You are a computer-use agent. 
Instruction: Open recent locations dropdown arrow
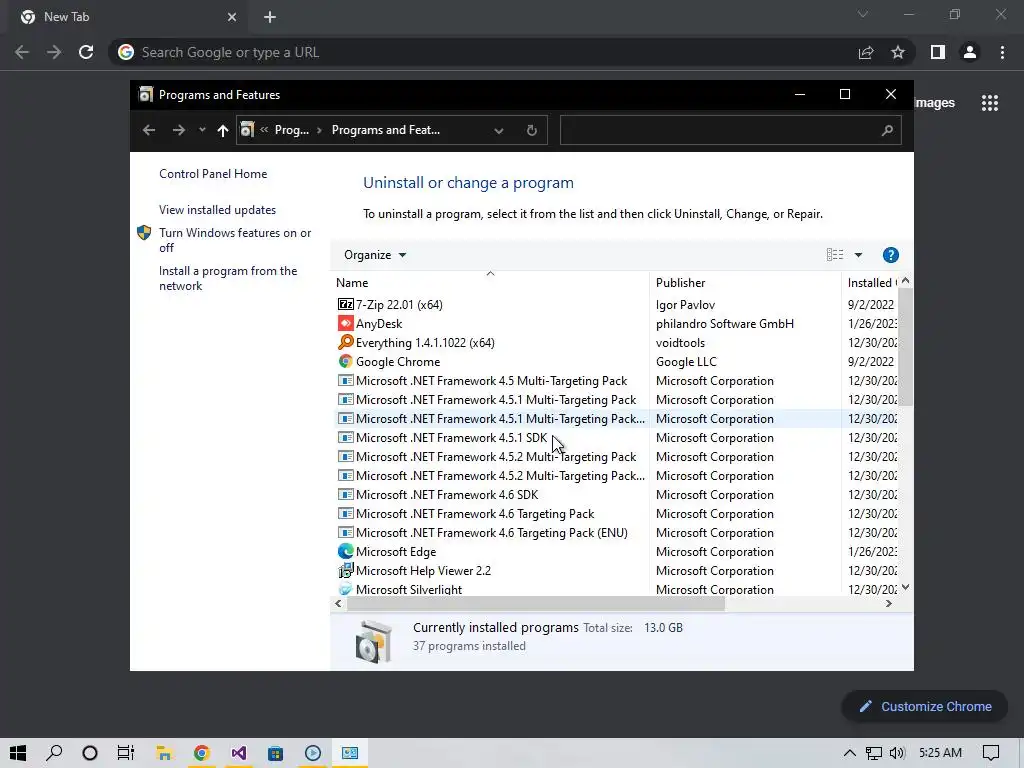point(202,130)
